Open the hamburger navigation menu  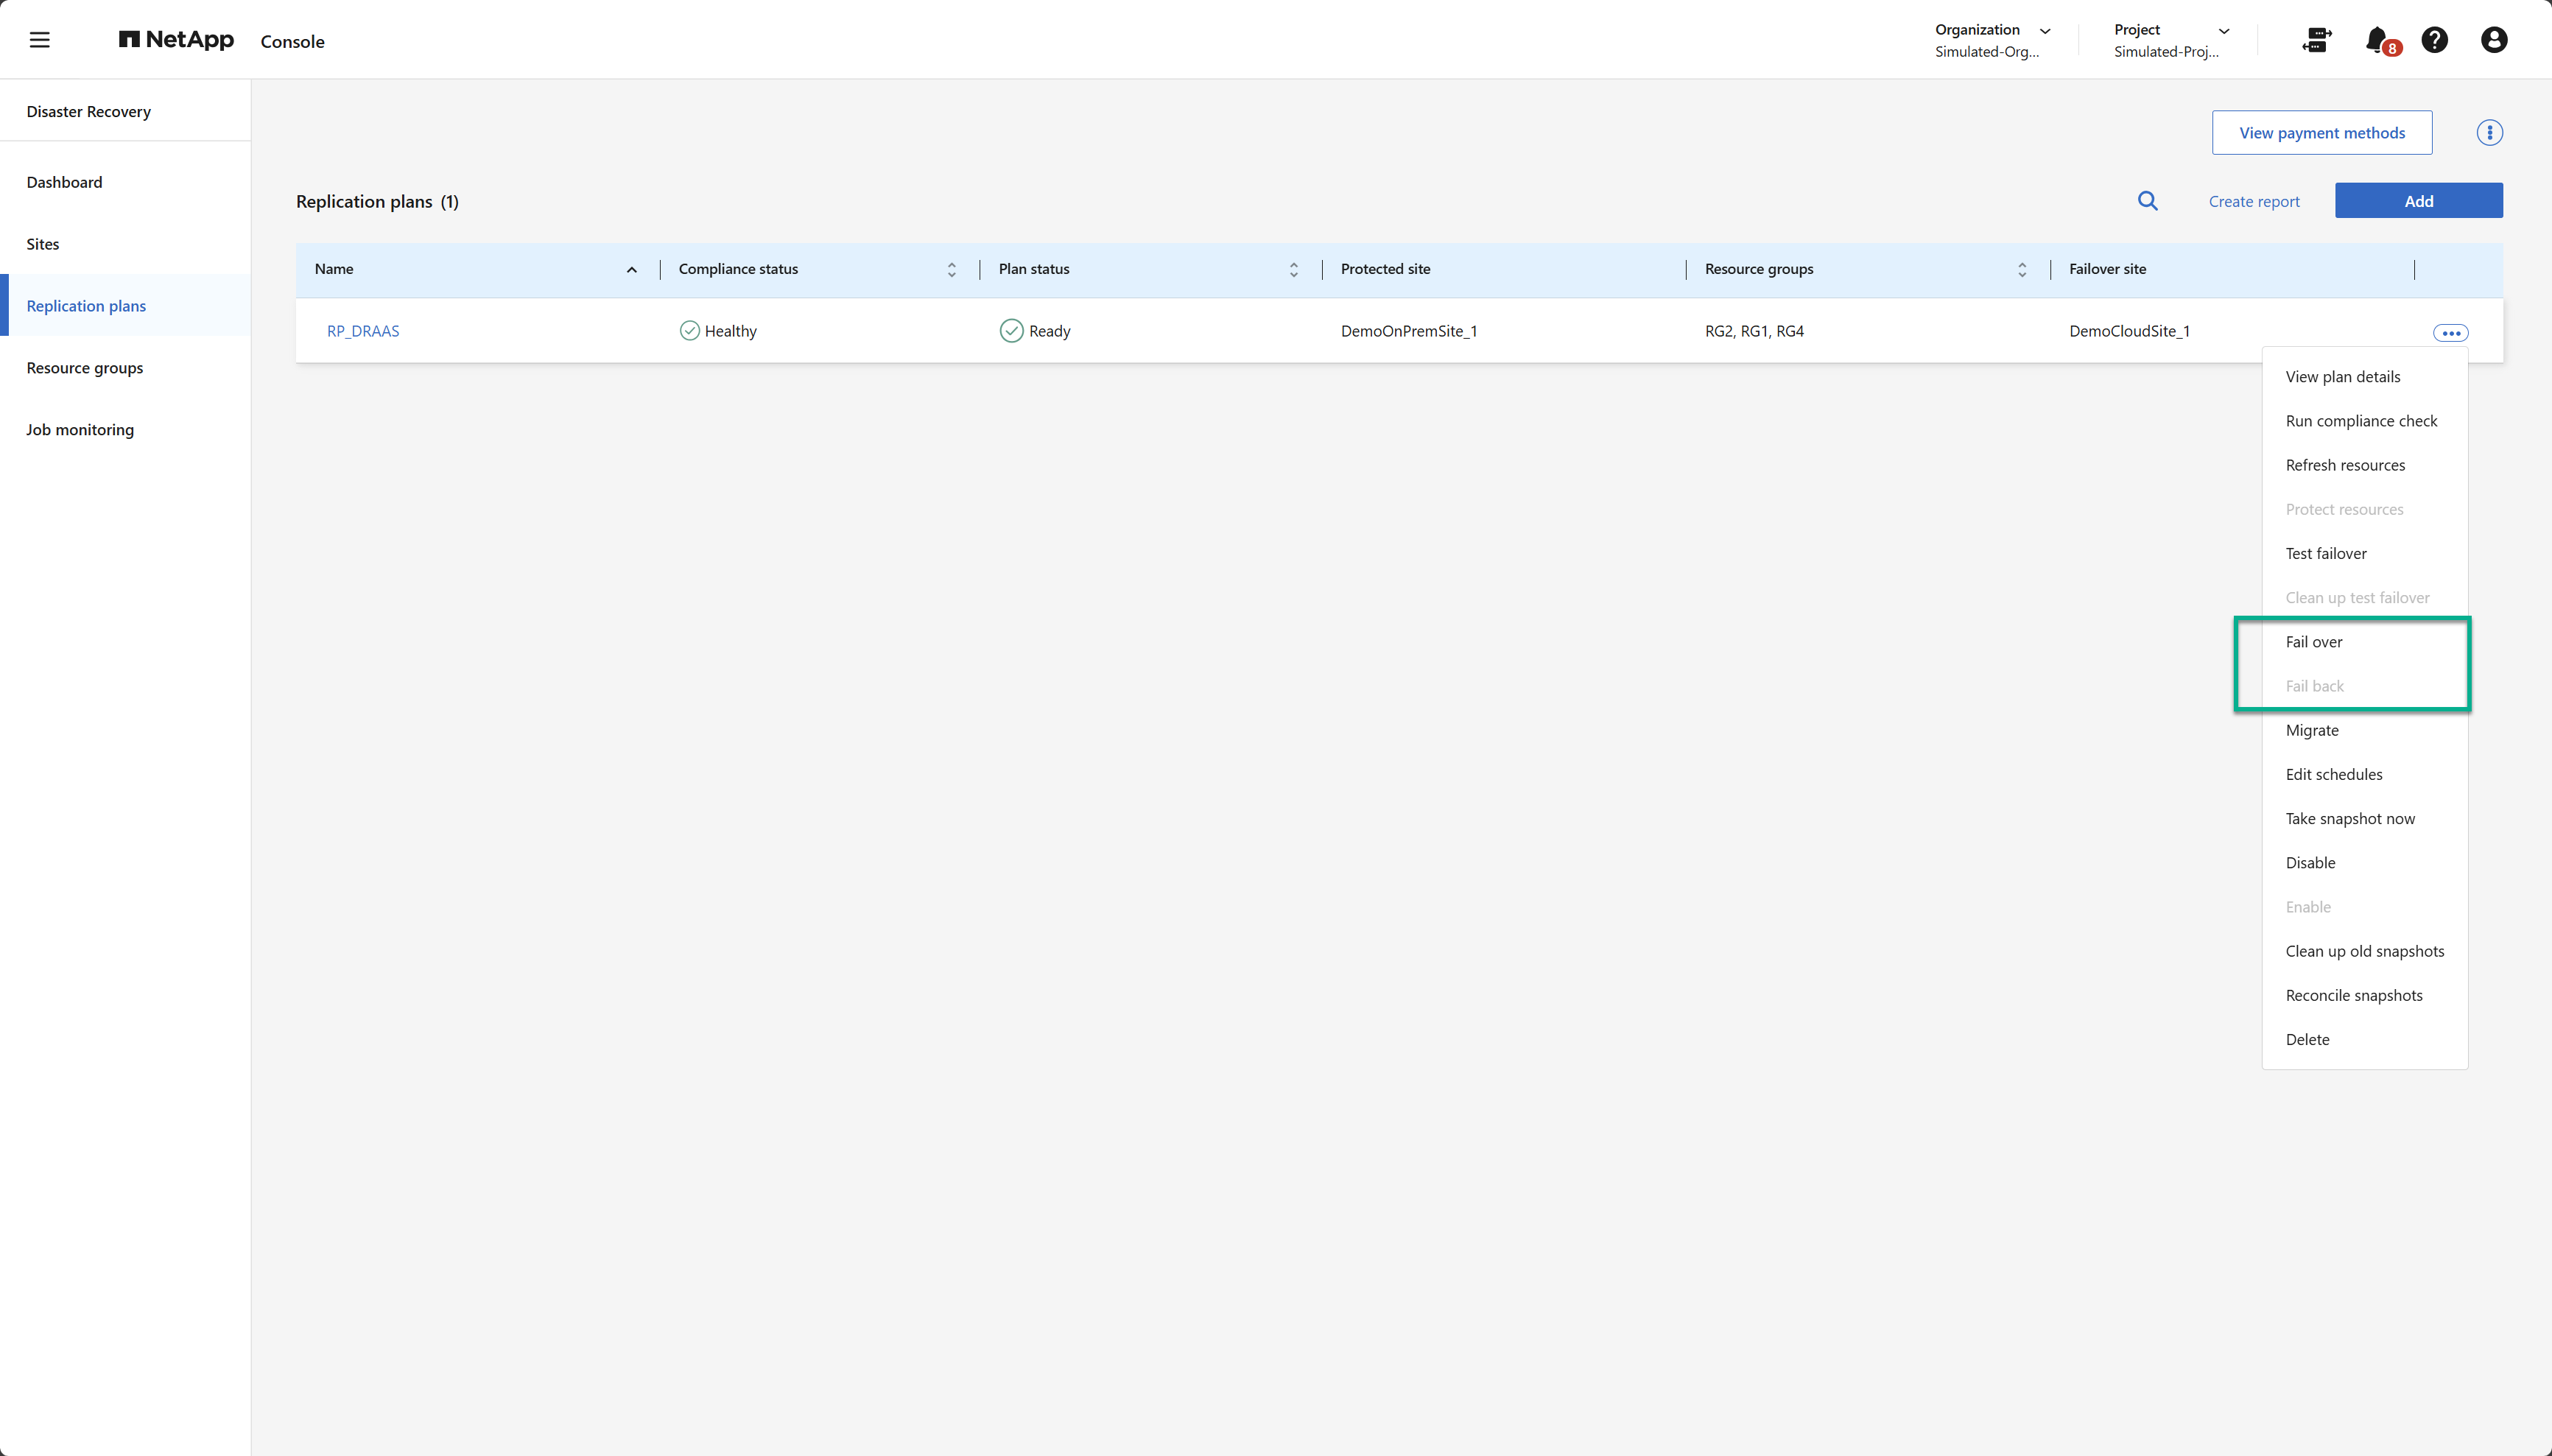point(39,40)
